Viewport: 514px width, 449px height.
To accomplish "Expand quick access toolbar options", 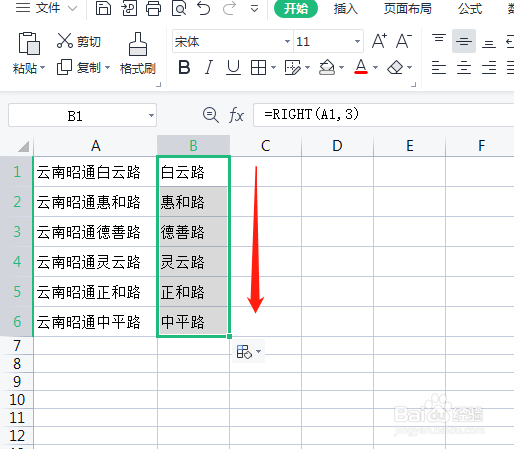I will 254,9.
